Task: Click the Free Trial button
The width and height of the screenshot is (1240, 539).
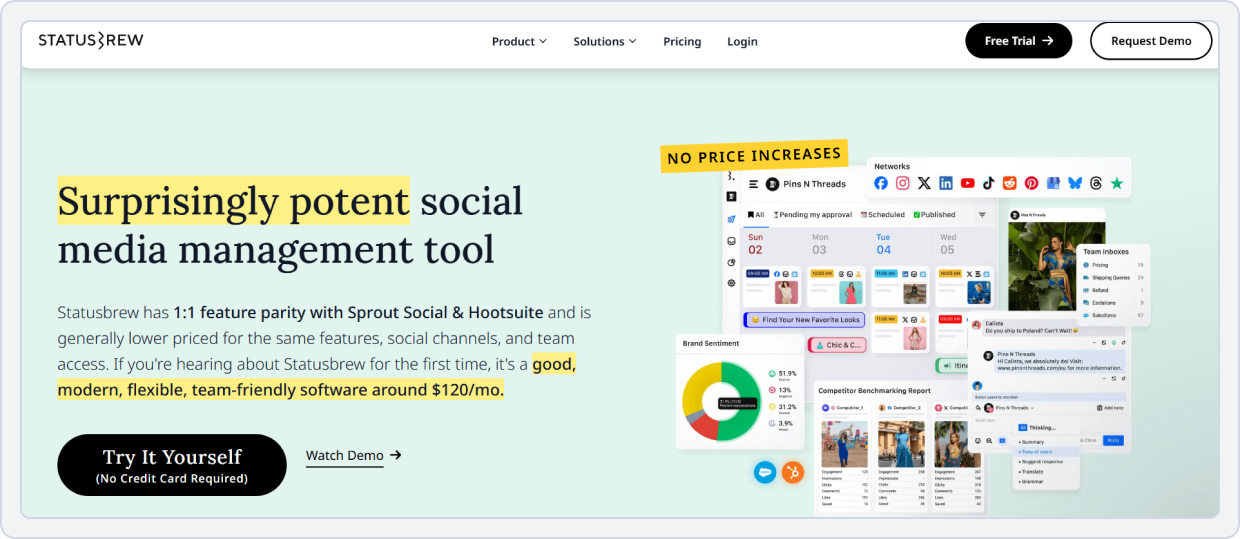Action: [1018, 41]
